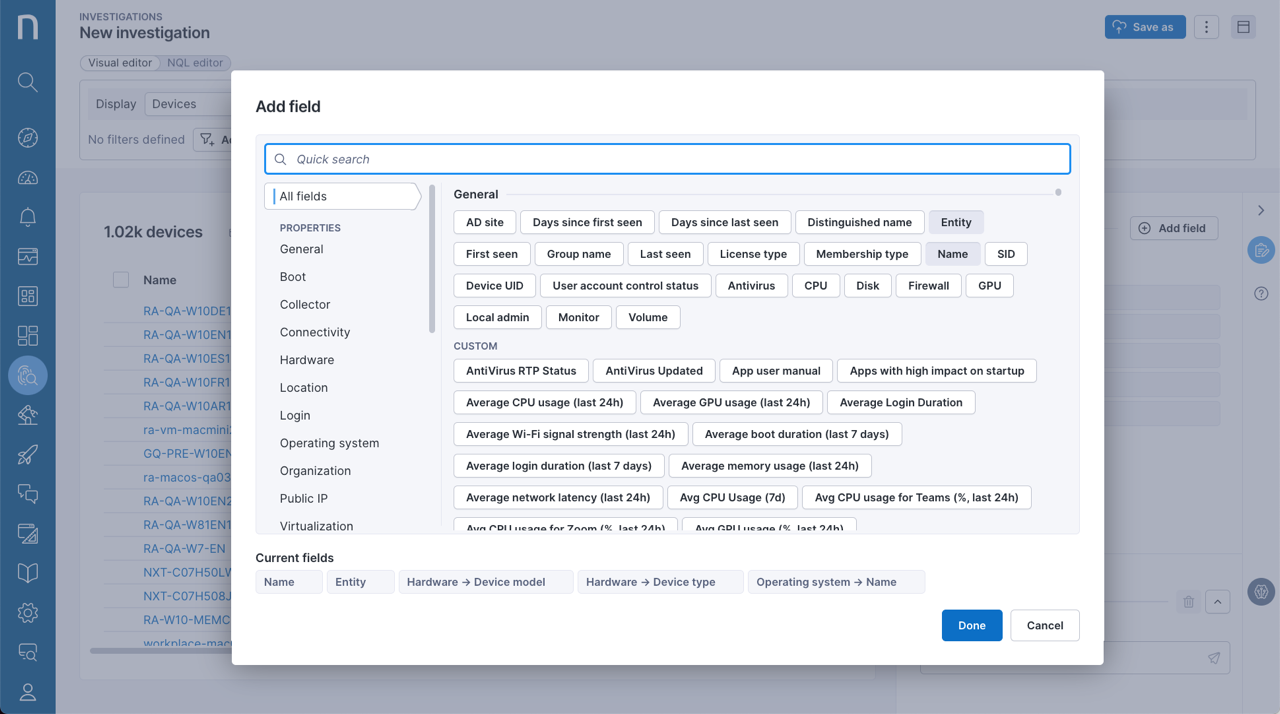Select Connectivity in properties list
Screen dimensions: 1280x714
(315, 332)
